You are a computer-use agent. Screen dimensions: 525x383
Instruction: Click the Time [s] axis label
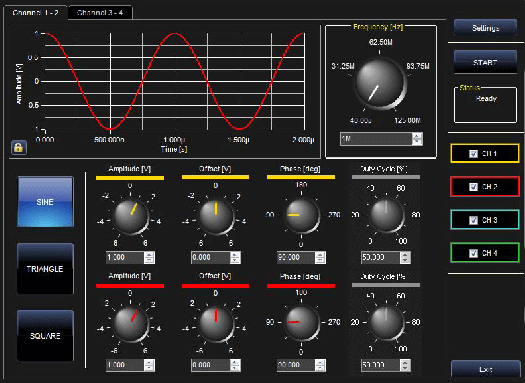point(174,149)
